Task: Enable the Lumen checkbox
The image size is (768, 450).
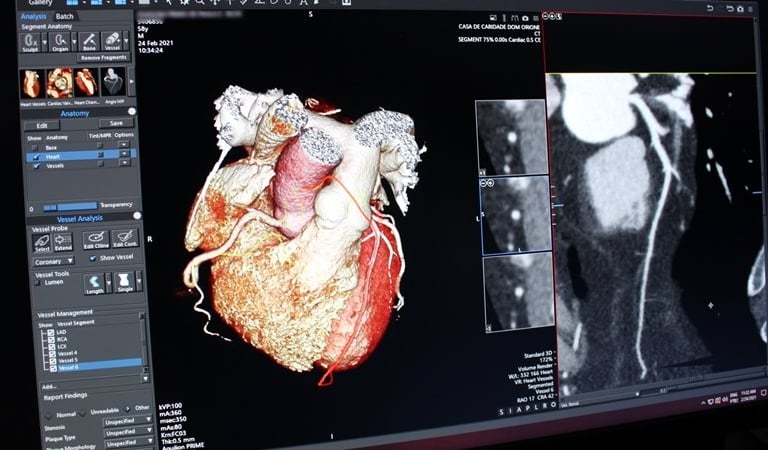Action: [x=38, y=284]
